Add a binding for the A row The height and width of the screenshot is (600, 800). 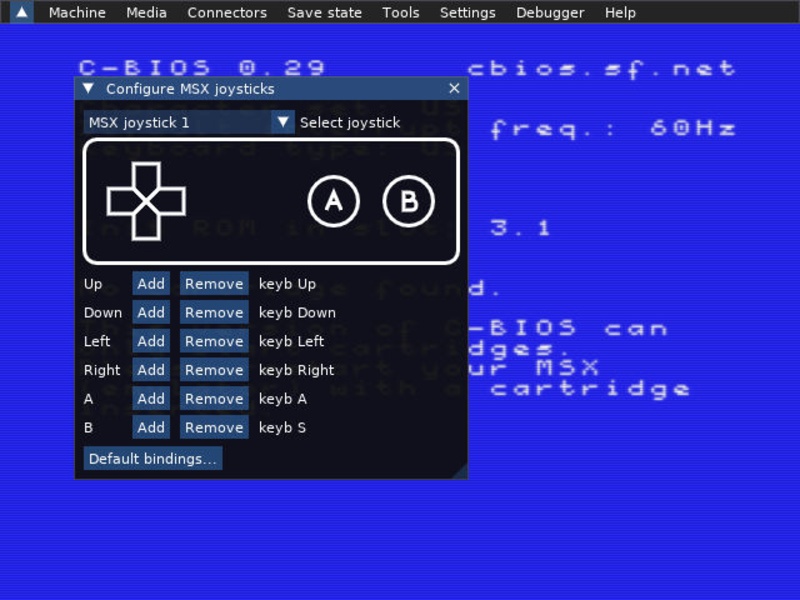click(x=151, y=398)
